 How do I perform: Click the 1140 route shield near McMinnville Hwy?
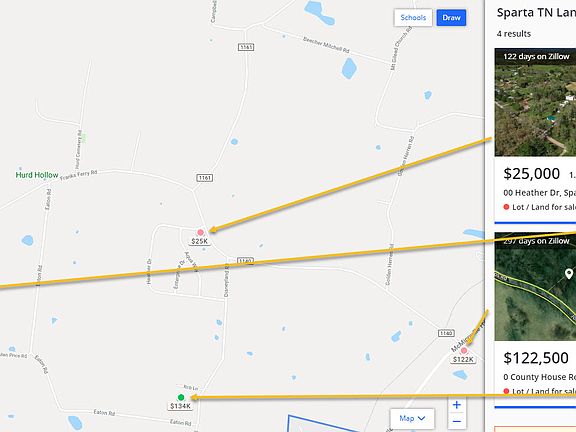(x=446, y=333)
